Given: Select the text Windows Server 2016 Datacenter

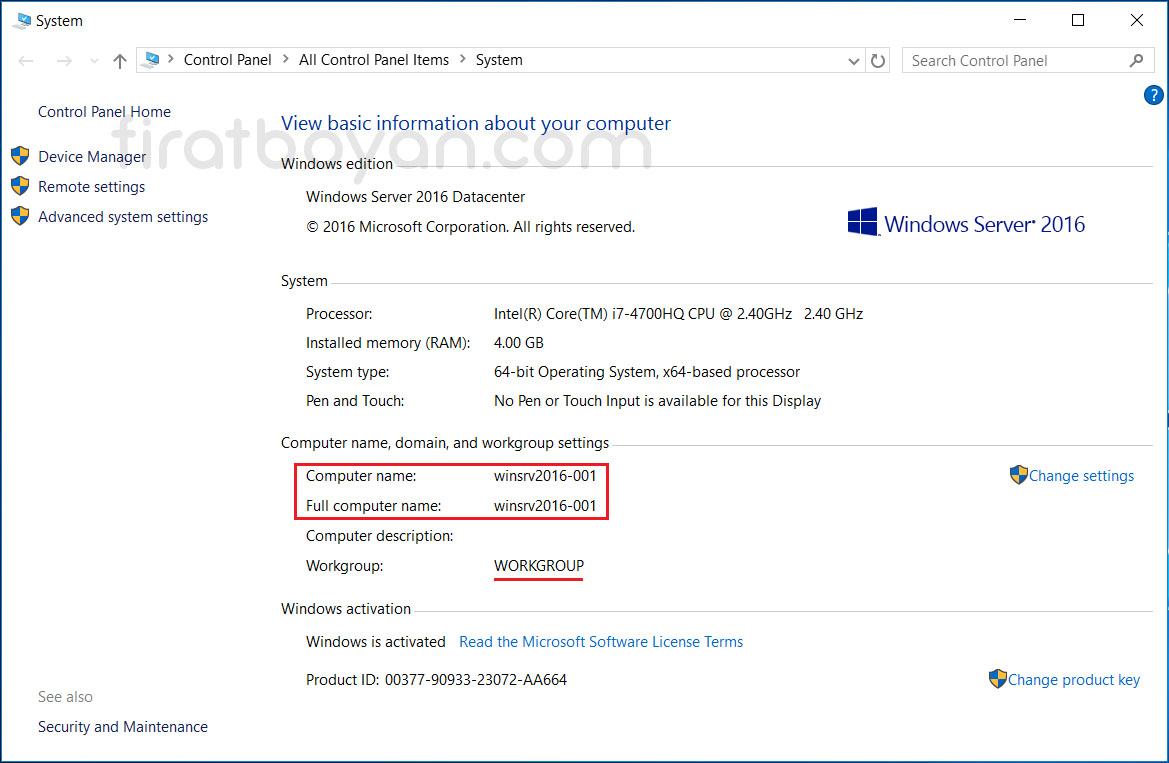Looking at the screenshot, I should [x=415, y=197].
